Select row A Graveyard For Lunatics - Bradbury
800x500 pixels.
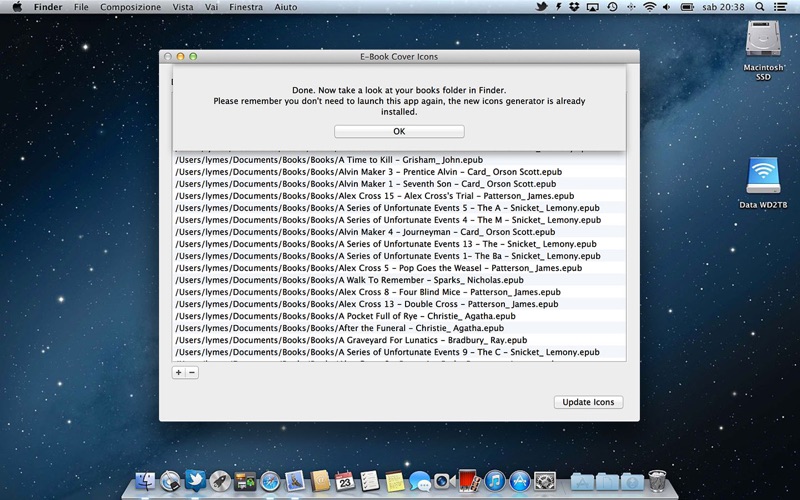pyautogui.click(x=399, y=340)
